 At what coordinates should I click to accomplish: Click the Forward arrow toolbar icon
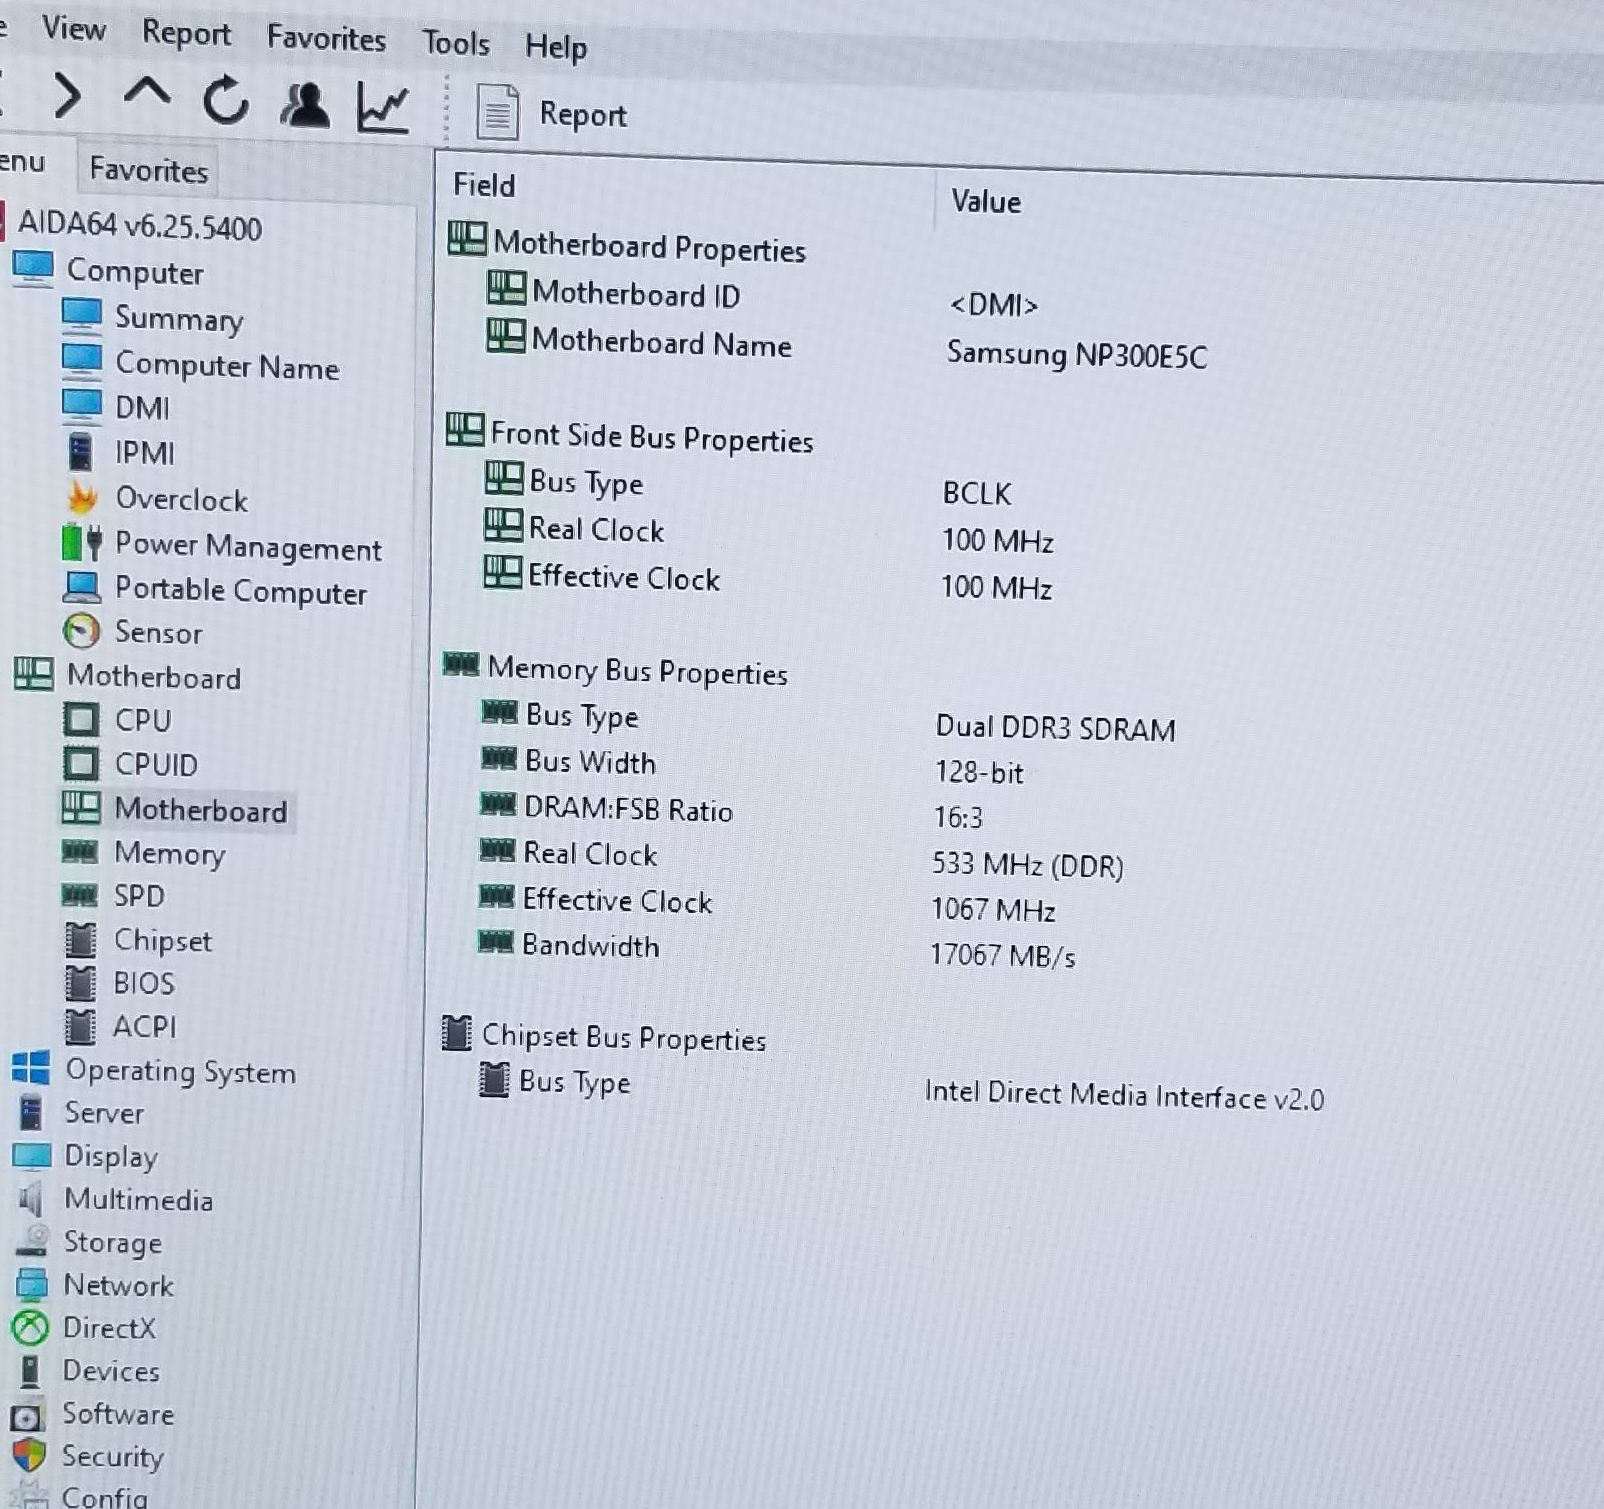pos(67,96)
